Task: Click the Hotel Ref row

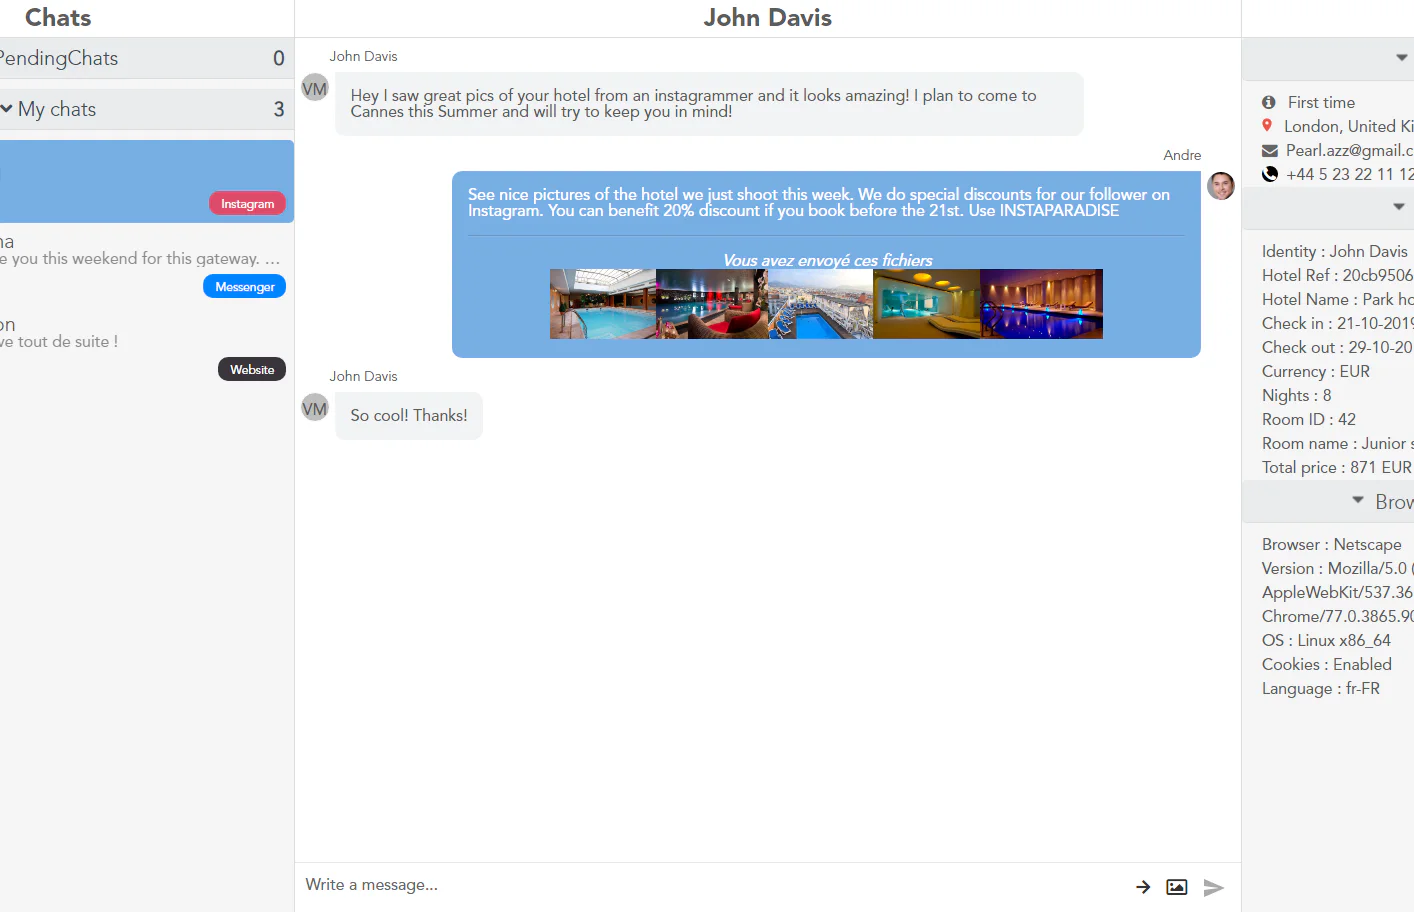Action: 1337,275
